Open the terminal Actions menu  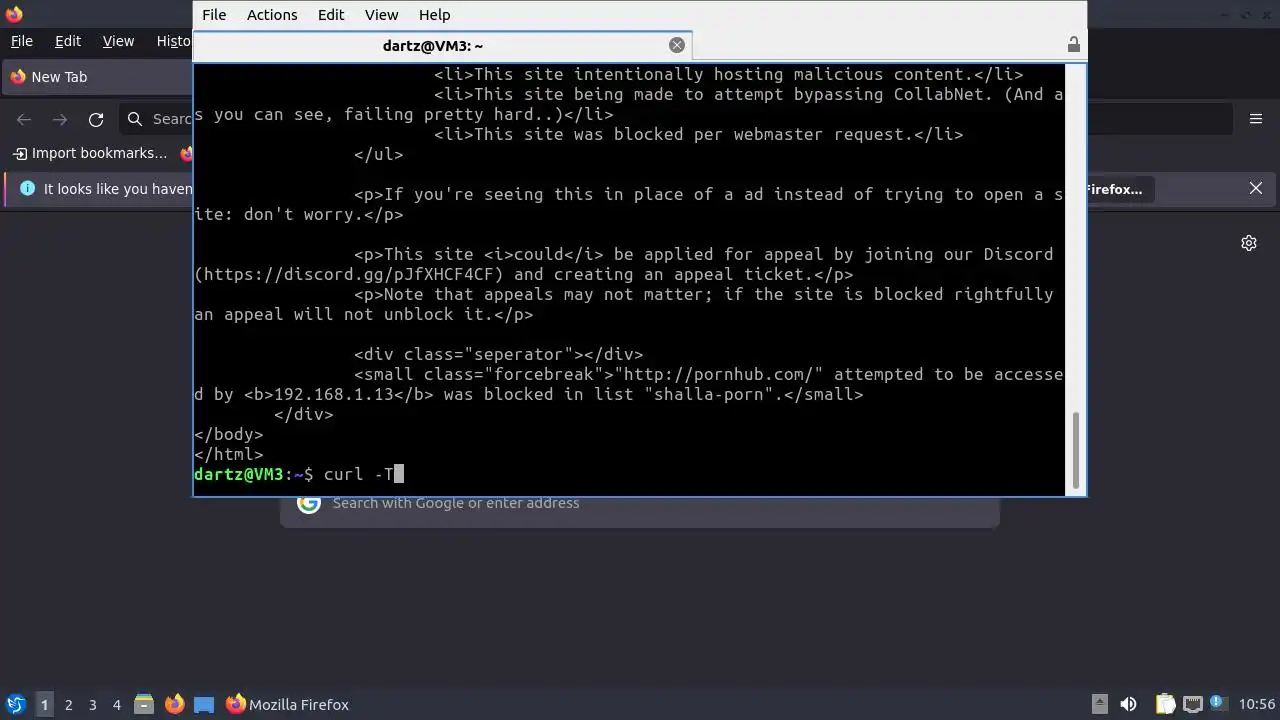(272, 15)
